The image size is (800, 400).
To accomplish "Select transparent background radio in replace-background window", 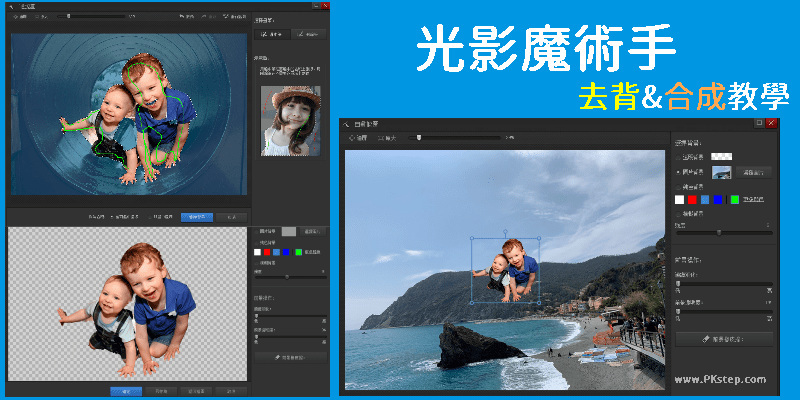I will (x=678, y=157).
